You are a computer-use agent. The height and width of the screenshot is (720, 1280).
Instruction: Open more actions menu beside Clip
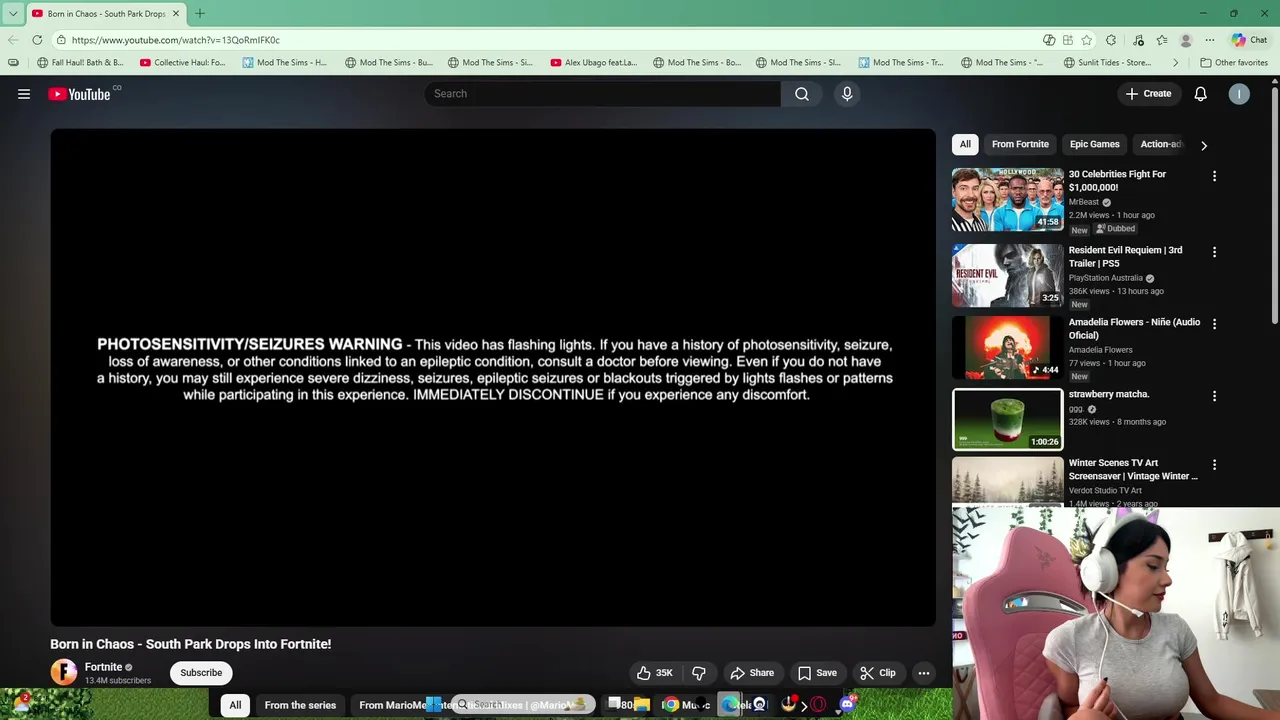click(x=924, y=673)
